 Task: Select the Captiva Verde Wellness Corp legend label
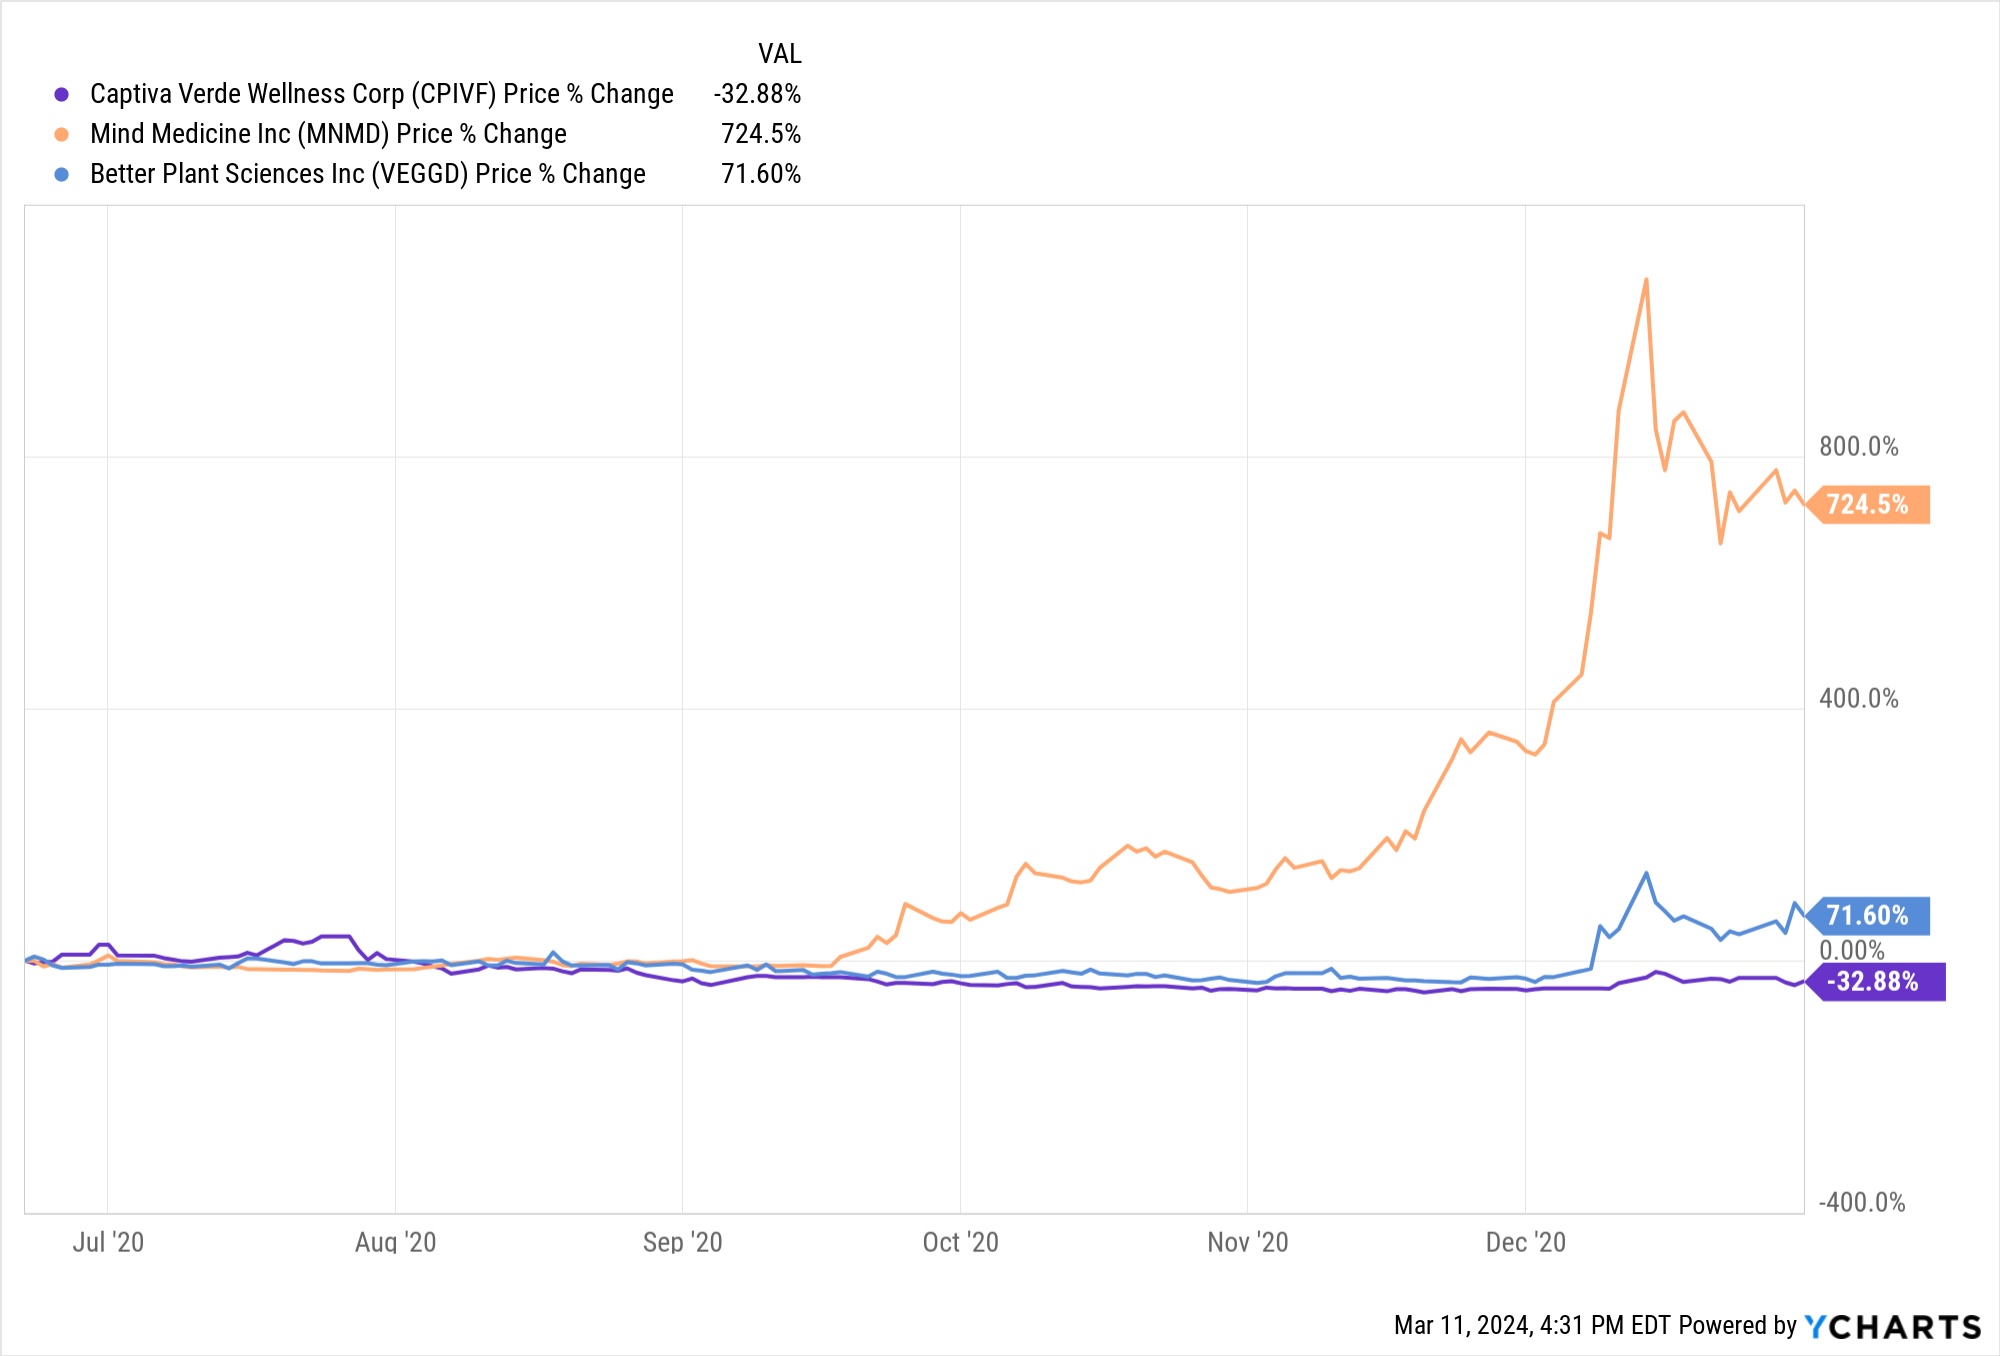[x=381, y=94]
